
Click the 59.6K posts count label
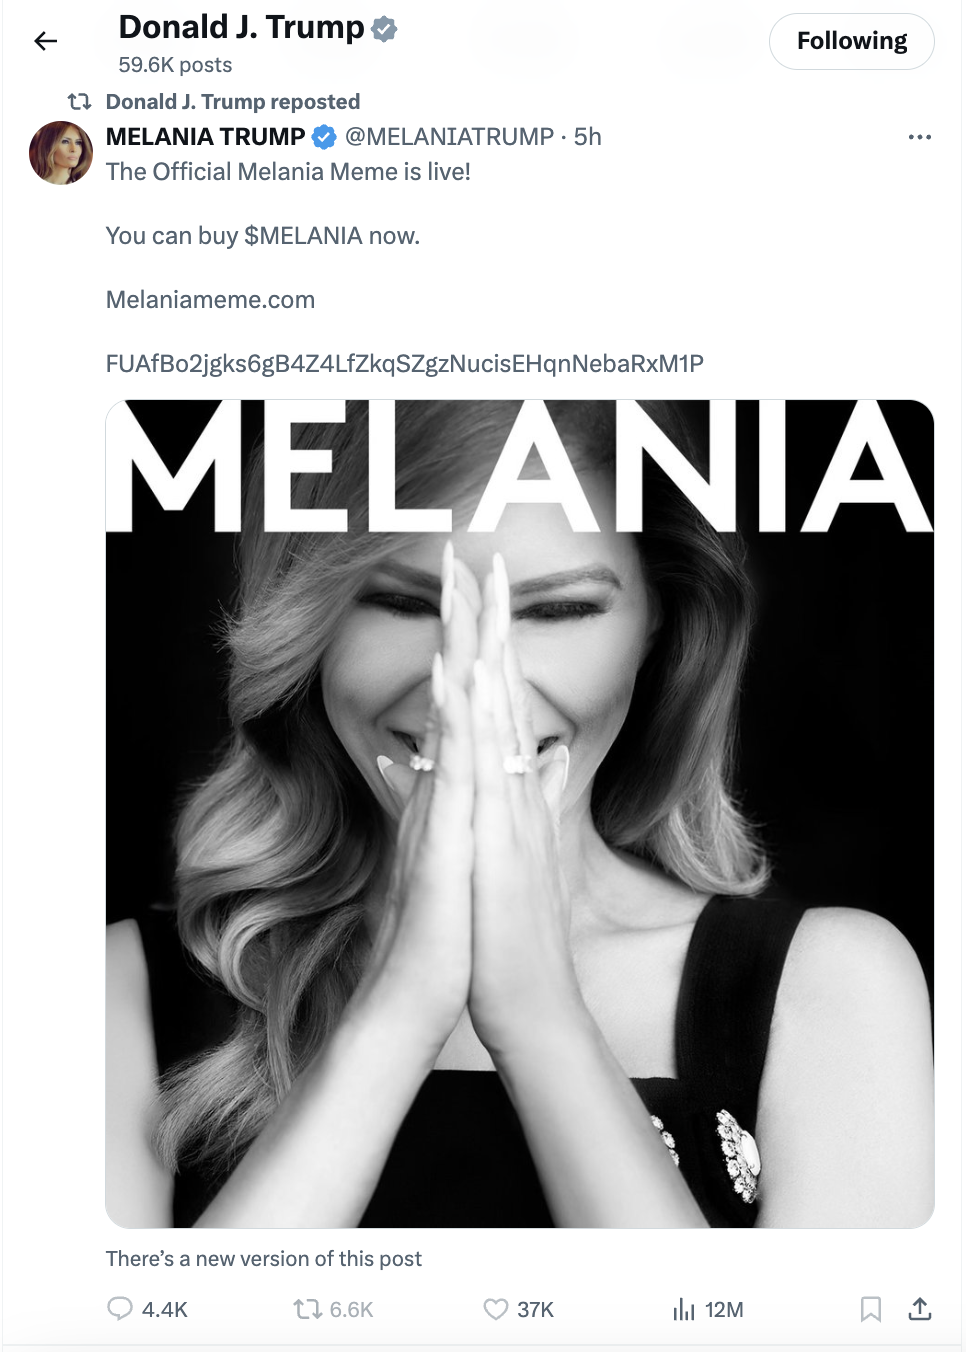[175, 65]
